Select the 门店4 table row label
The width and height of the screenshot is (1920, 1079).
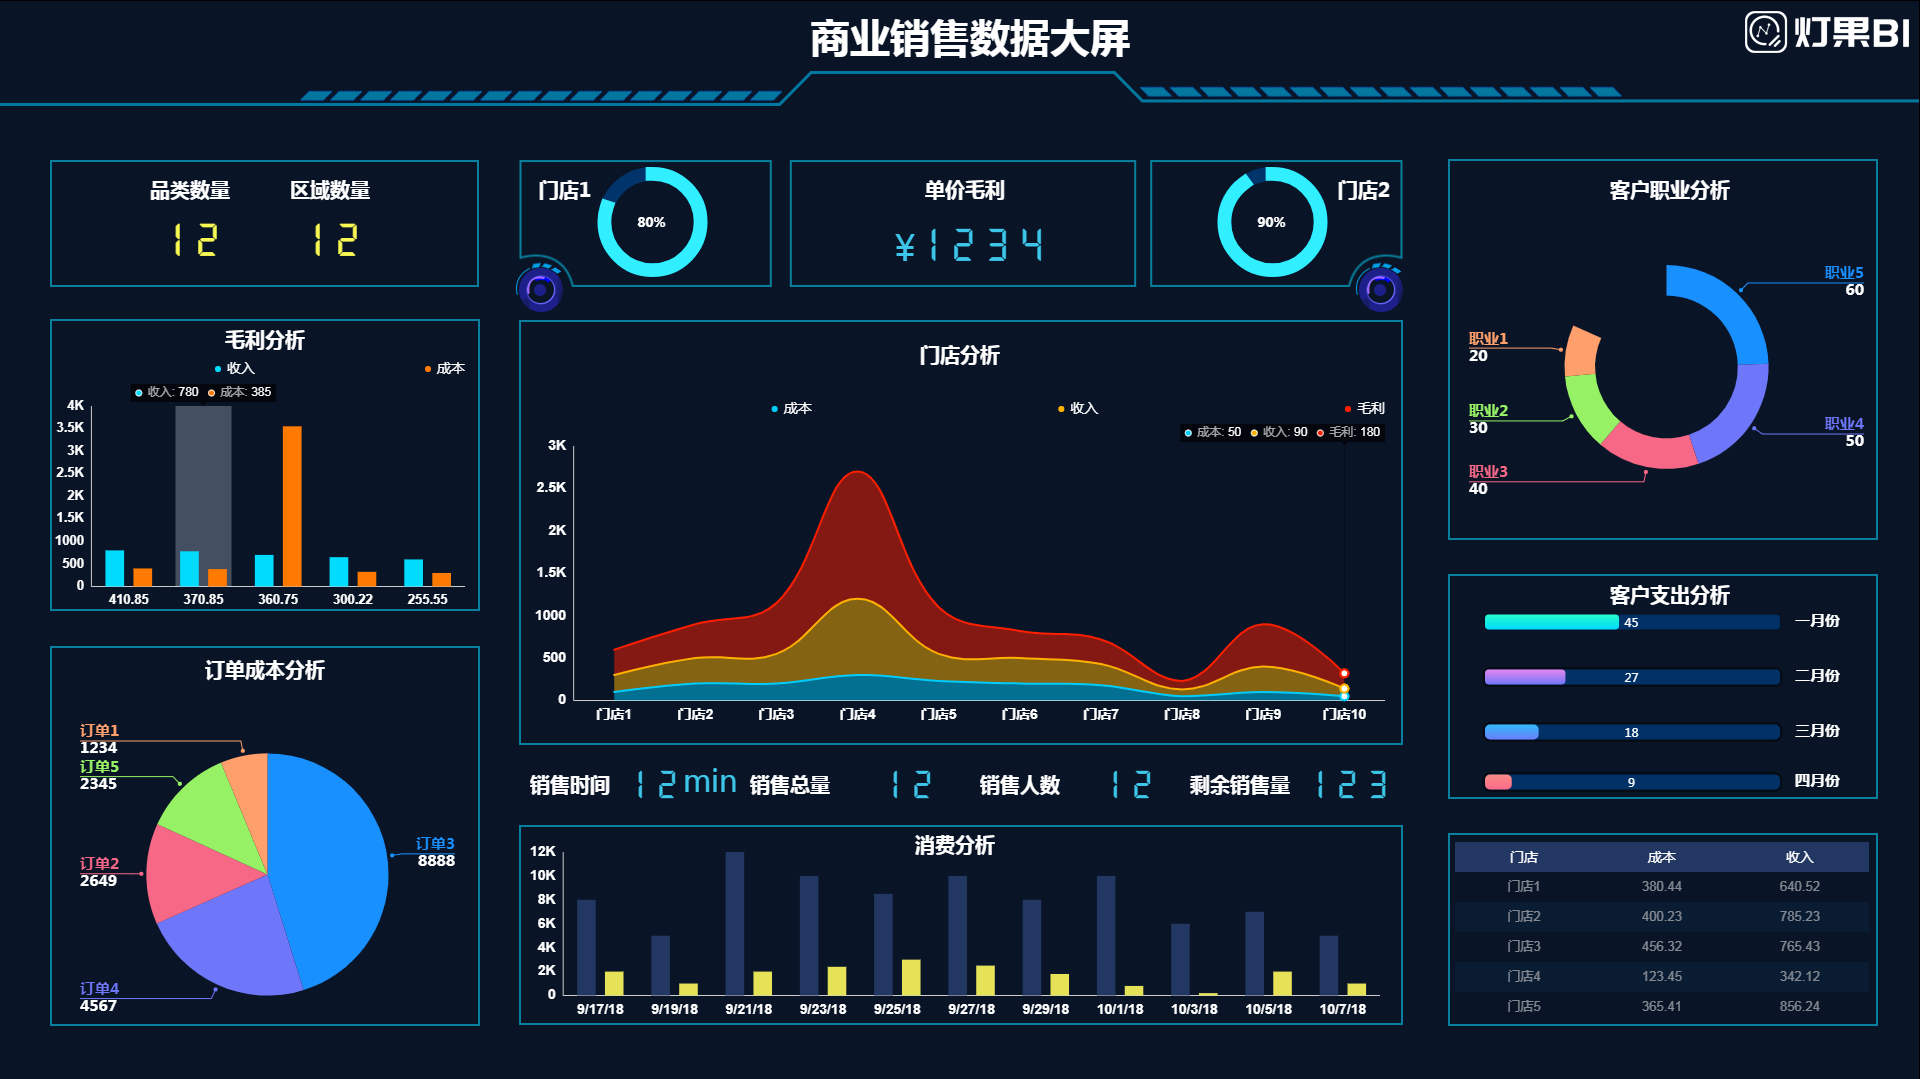point(1524,976)
